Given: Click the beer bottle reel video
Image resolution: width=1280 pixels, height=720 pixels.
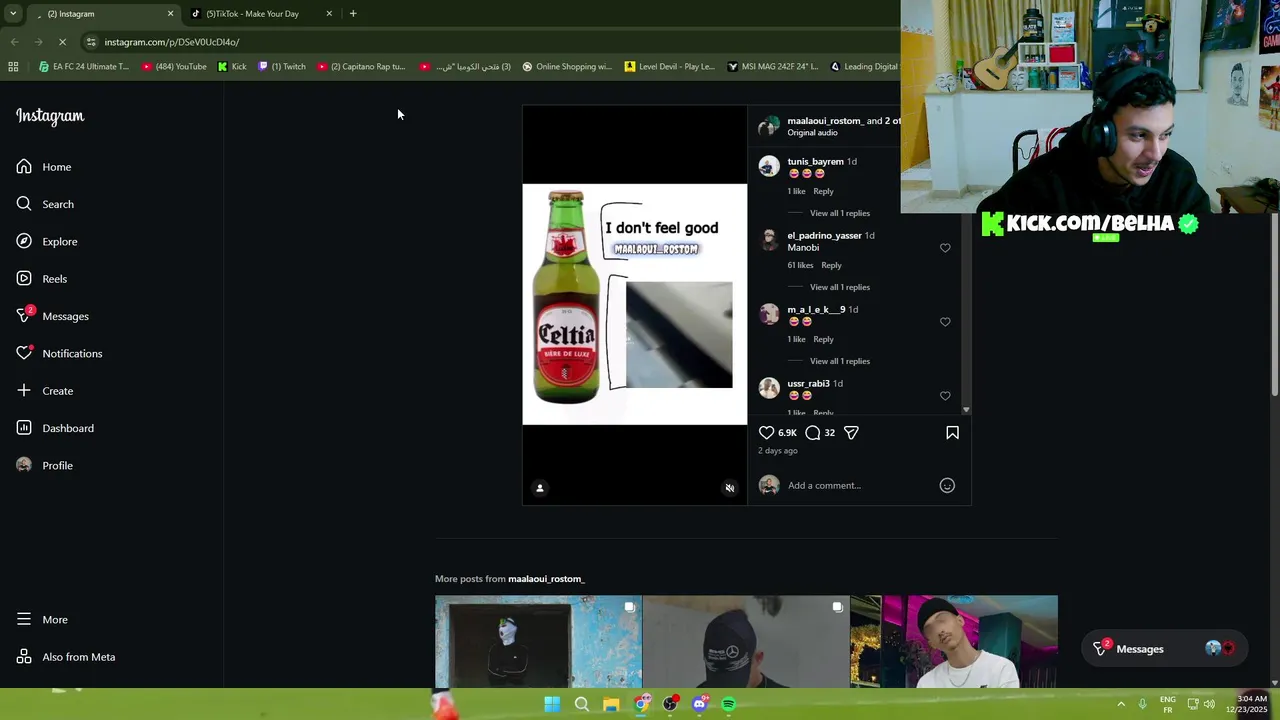Looking at the screenshot, I should point(635,304).
